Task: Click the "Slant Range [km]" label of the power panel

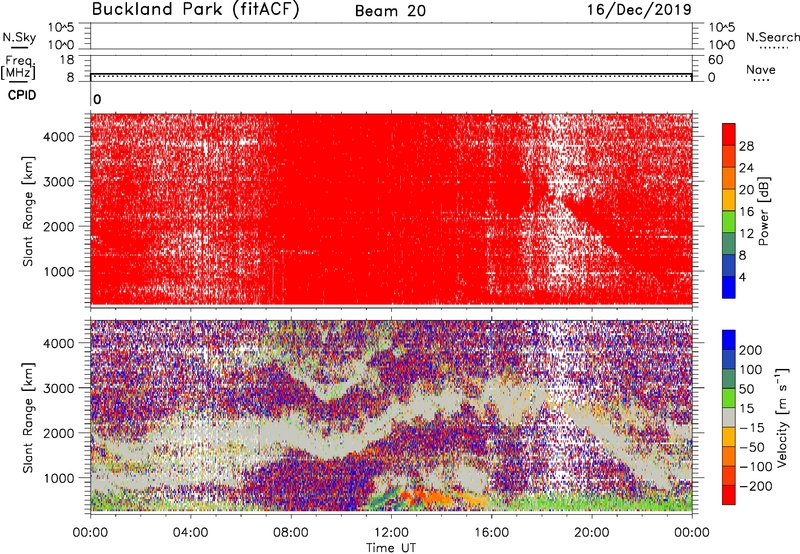Action: point(29,211)
